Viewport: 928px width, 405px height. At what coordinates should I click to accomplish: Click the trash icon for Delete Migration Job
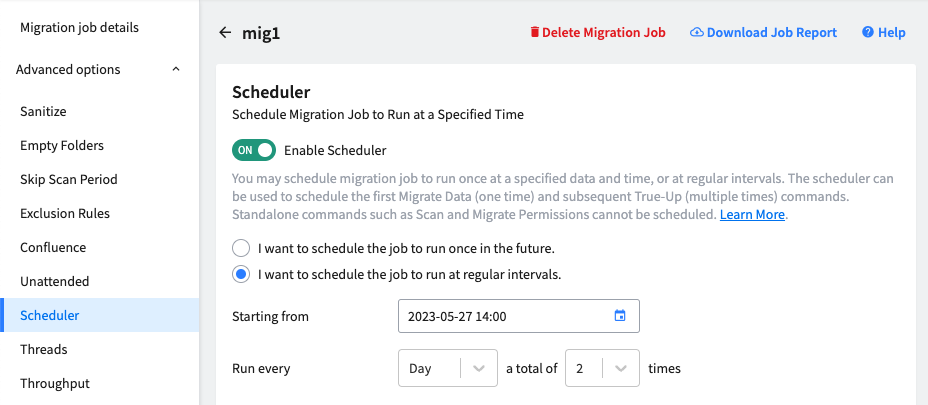[x=534, y=32]
